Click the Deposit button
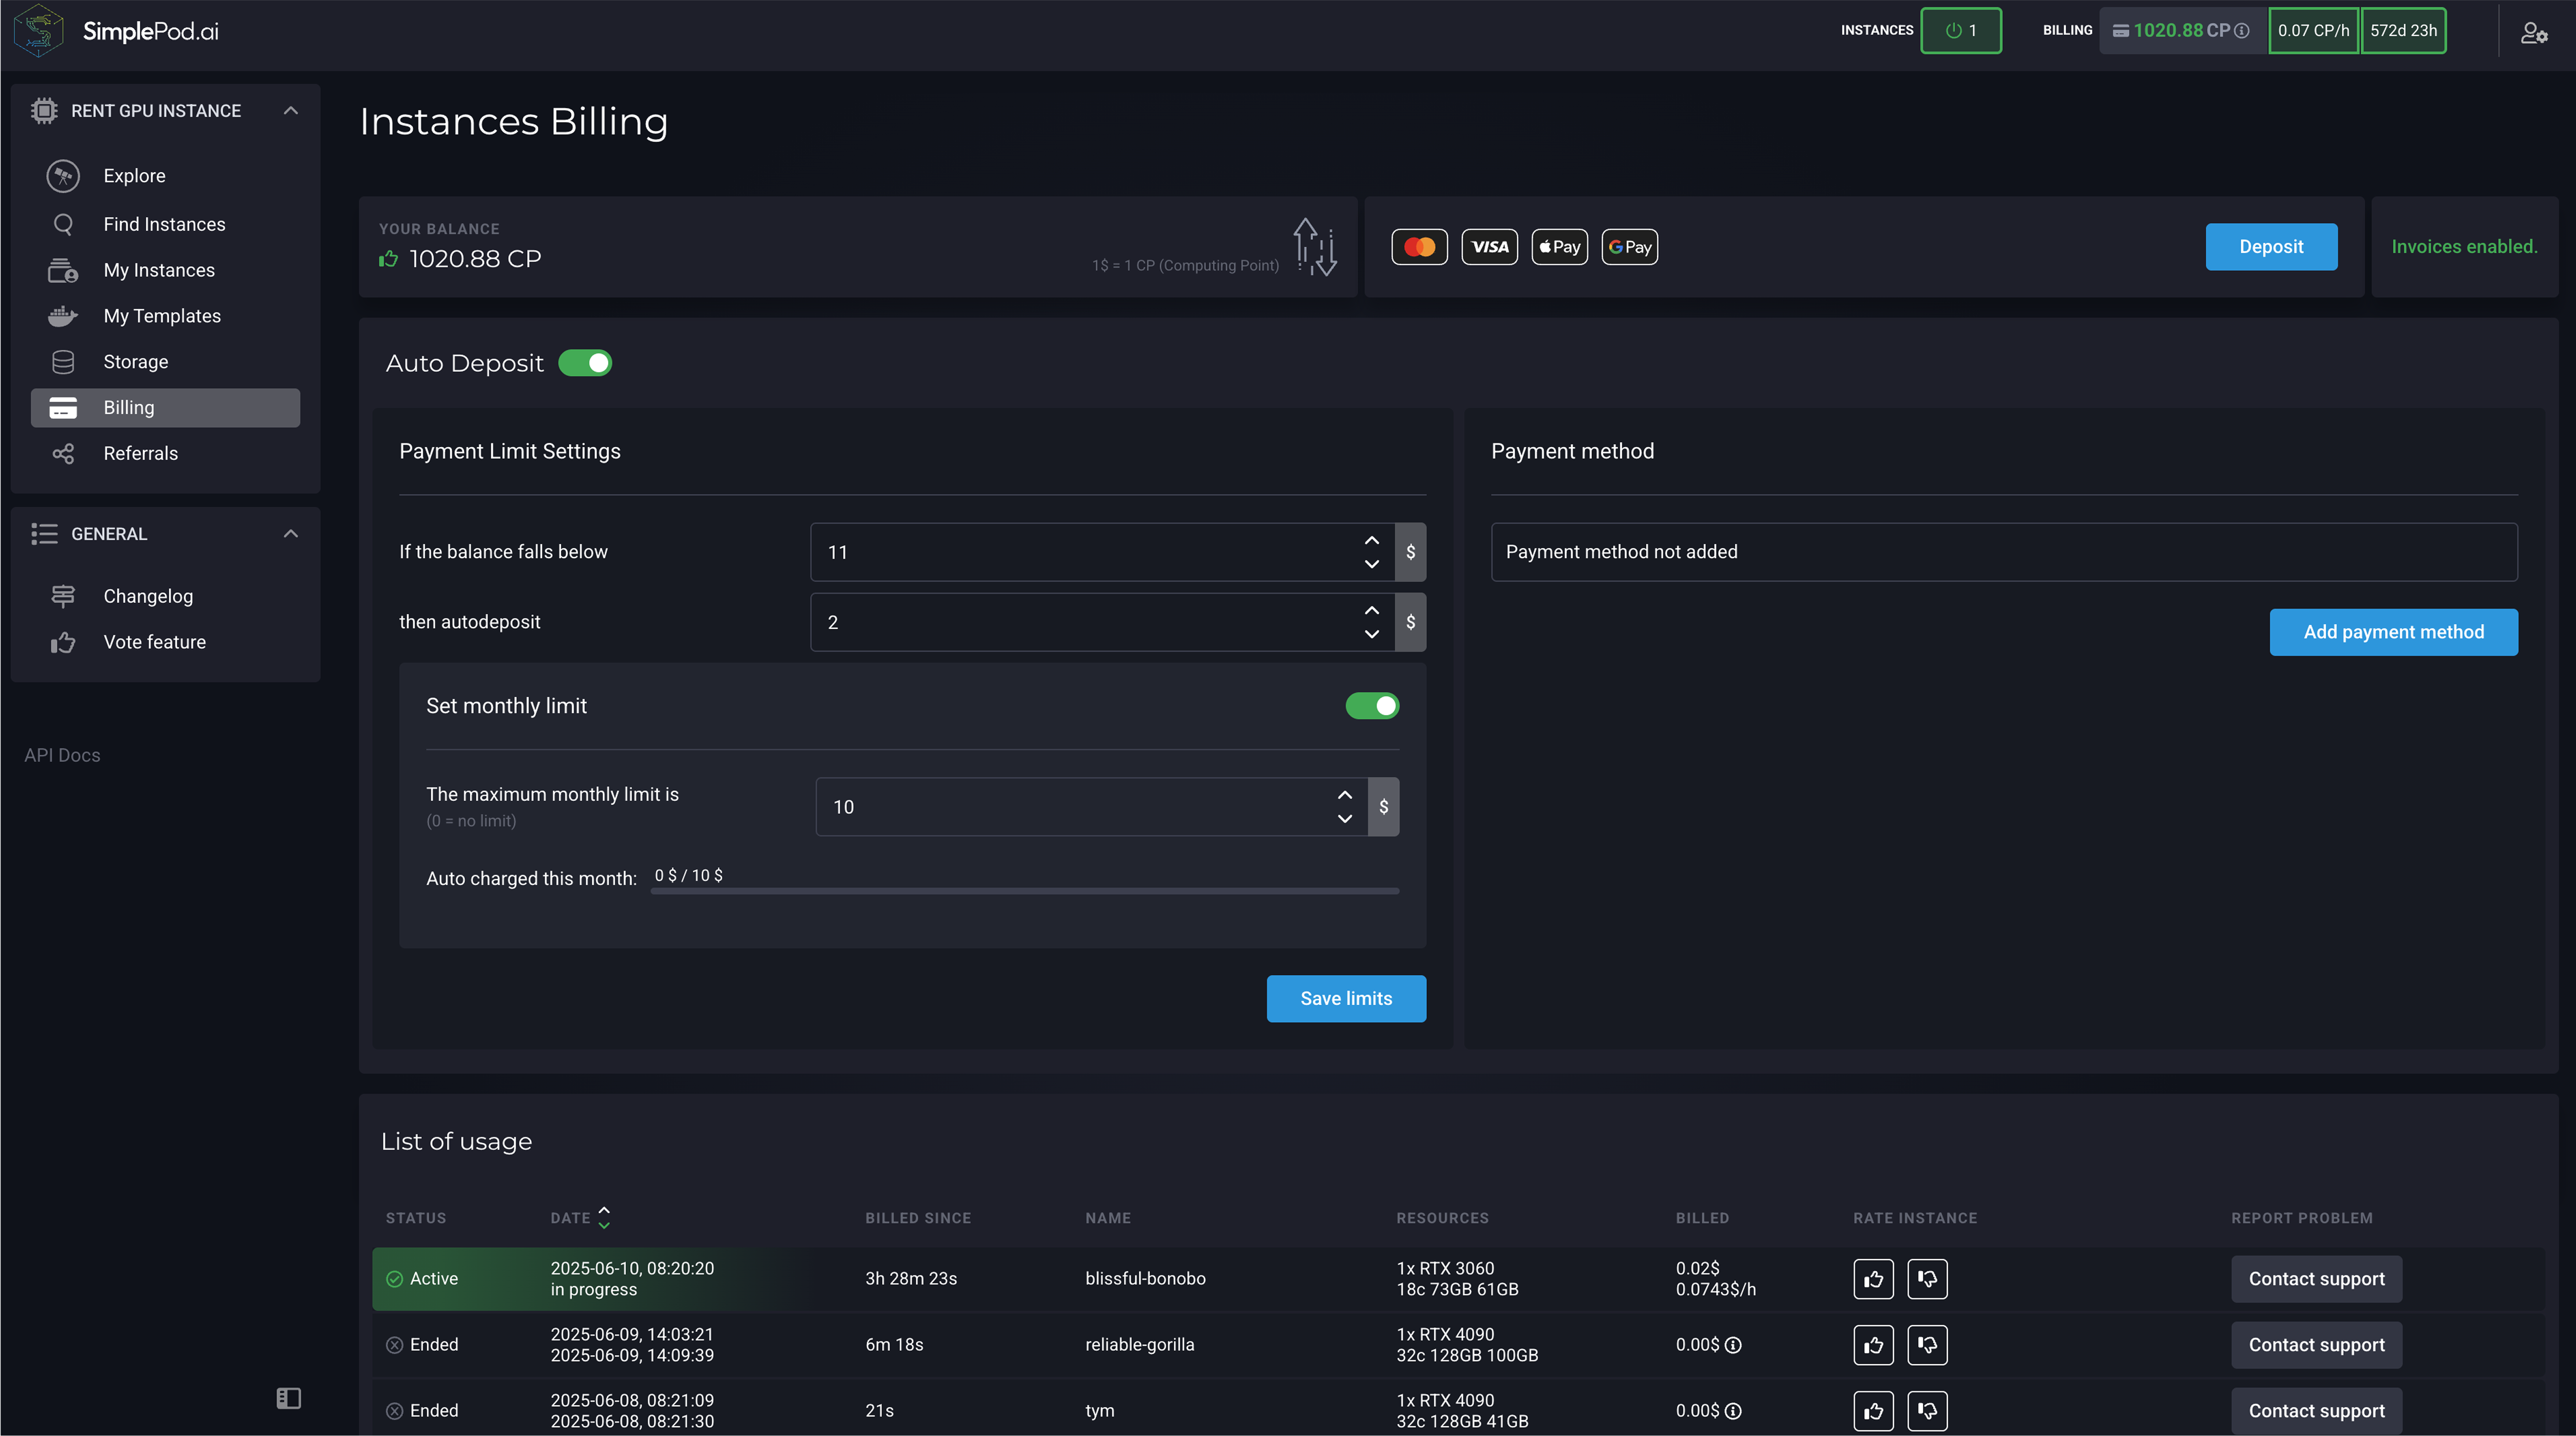This screenshot has height=1436, width=2576. pyautogui.click(x=2270, y=247)
